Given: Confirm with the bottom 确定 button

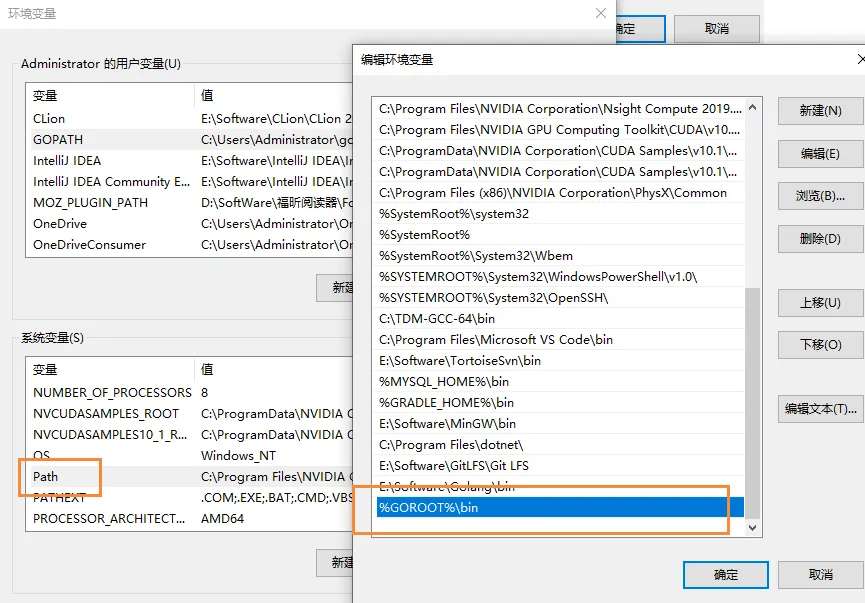Looking at the screenshot, I should (x=725, y=575).
